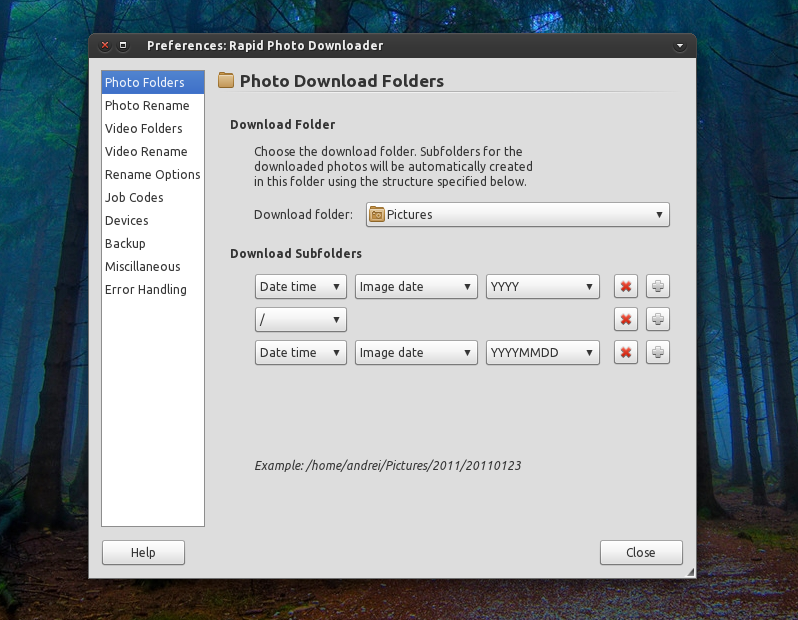The height and width of the screenshot is (620, 798).
Task: Click the Download Subfolders heading
Action: point(296,253)
